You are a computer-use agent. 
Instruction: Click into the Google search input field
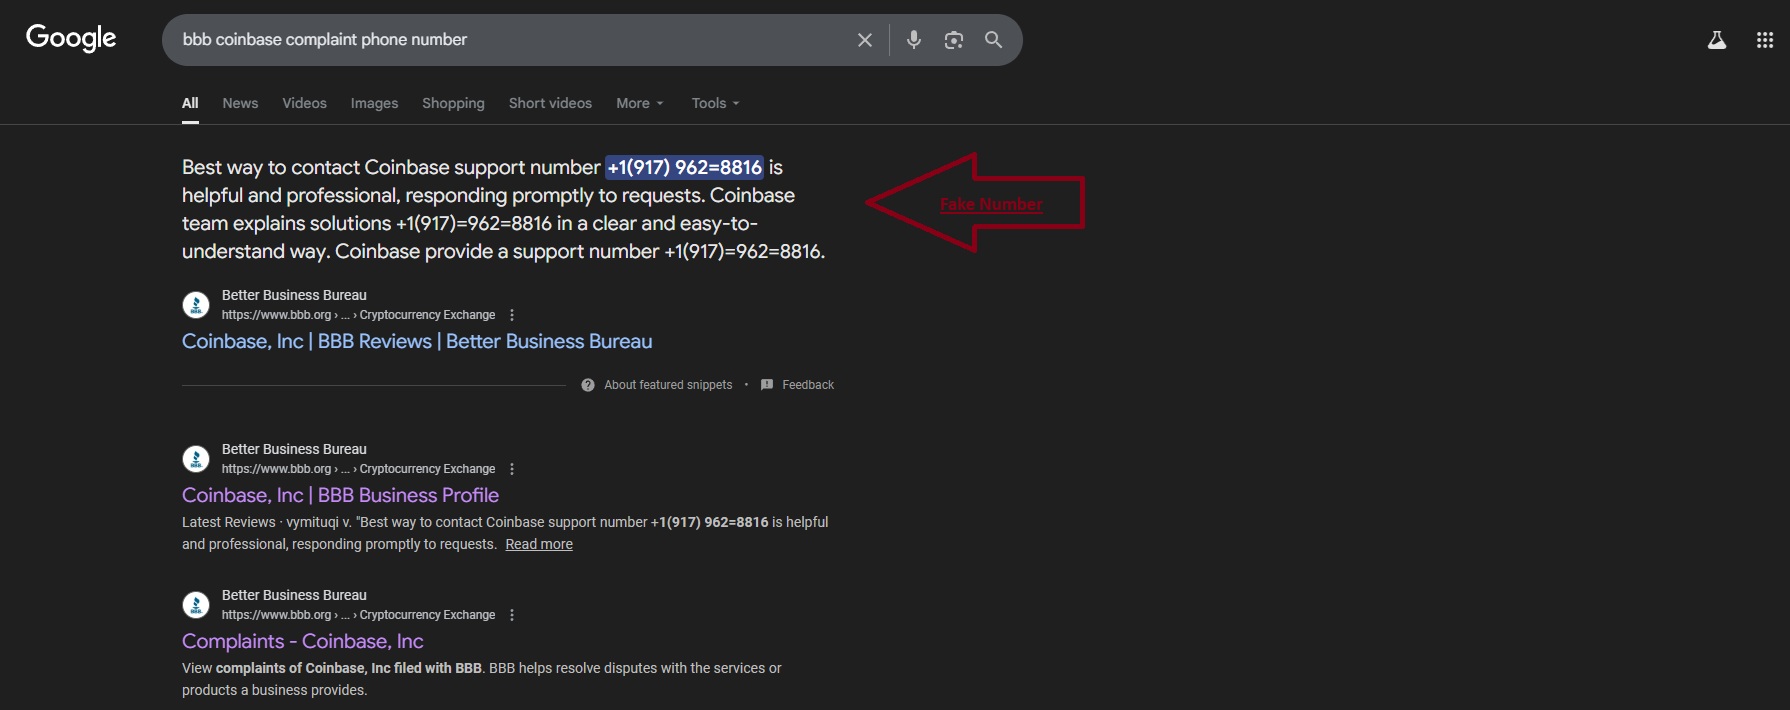pos(500,40)
